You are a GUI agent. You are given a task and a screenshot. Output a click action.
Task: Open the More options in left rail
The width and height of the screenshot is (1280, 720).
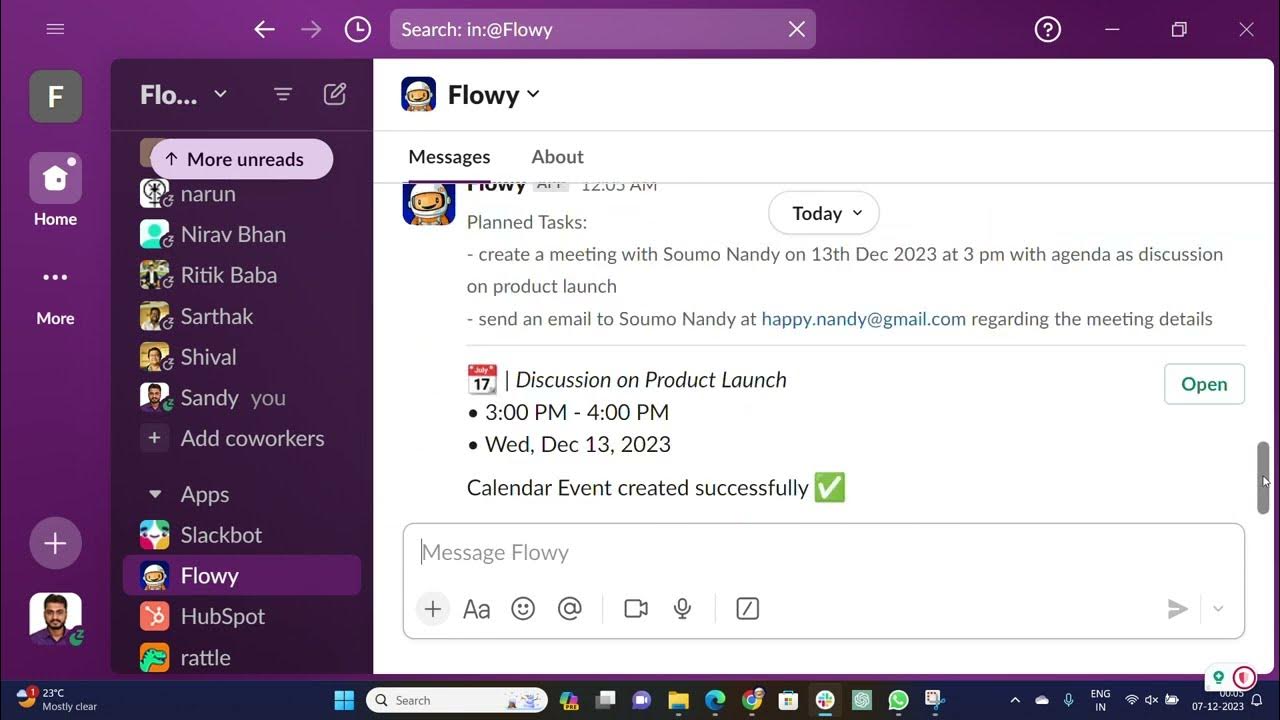[x=55, y=295]
